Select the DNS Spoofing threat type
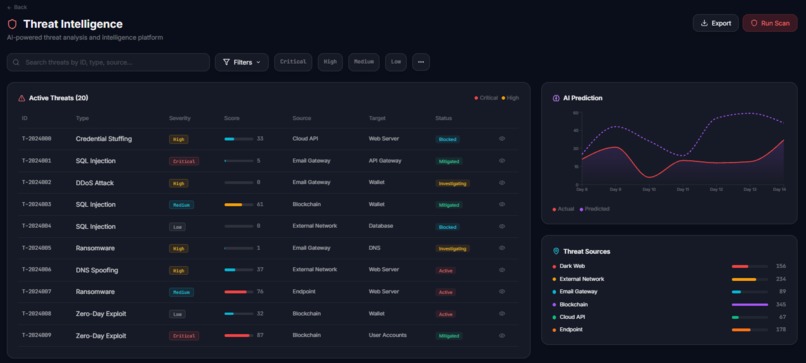Viewport: 806px width, 363px height. (x=97, y=270)
